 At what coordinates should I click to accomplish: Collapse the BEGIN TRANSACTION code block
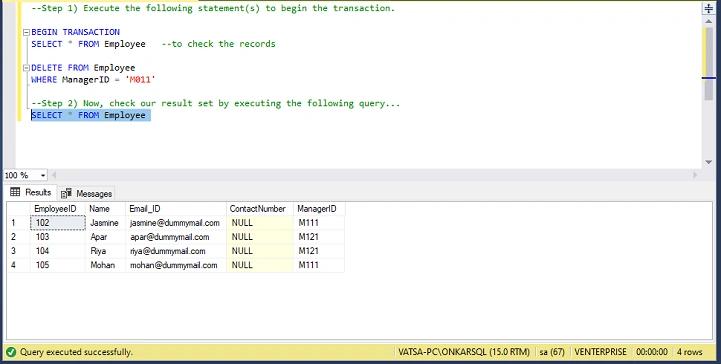(26, 32)
